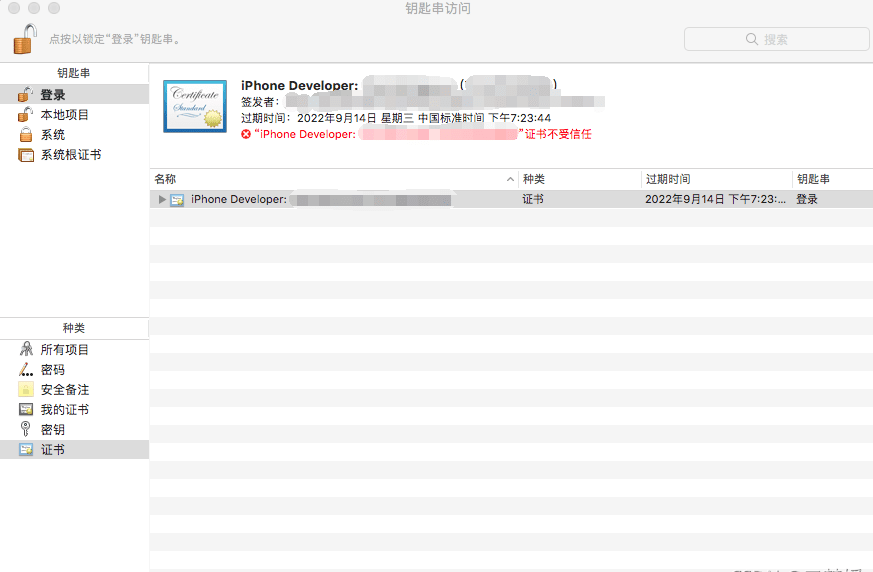The image size is (873, 572).
Task: Click the red untrusted error icon
Action: point(246,134)
